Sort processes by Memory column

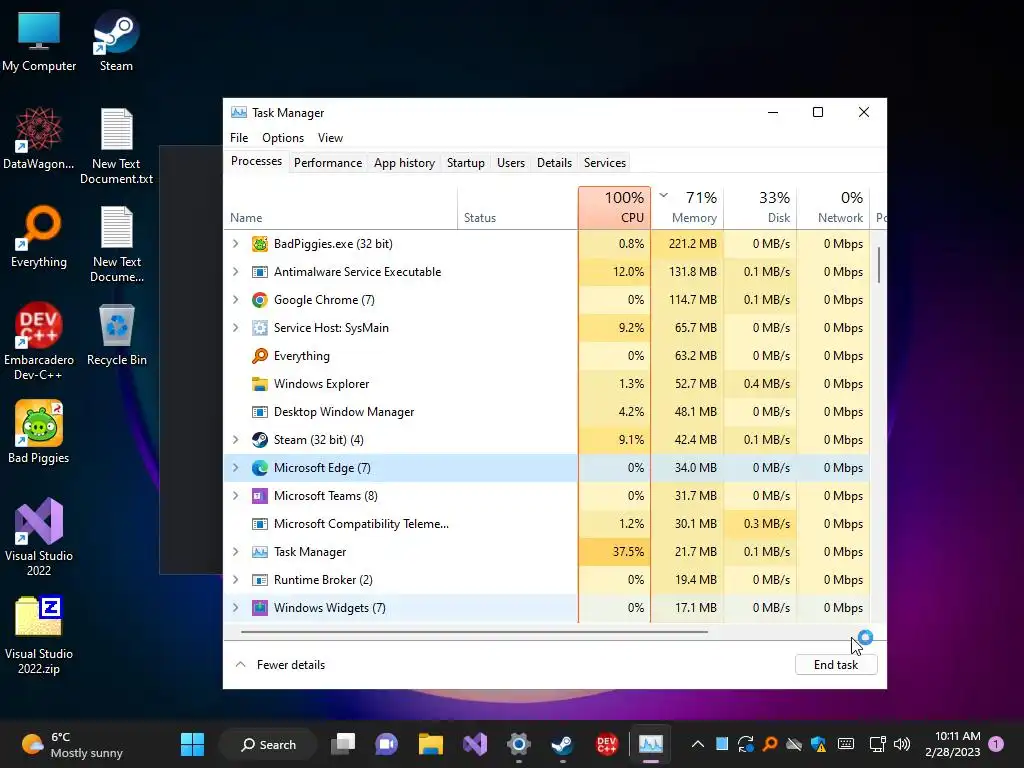click(x=688, y=208)
